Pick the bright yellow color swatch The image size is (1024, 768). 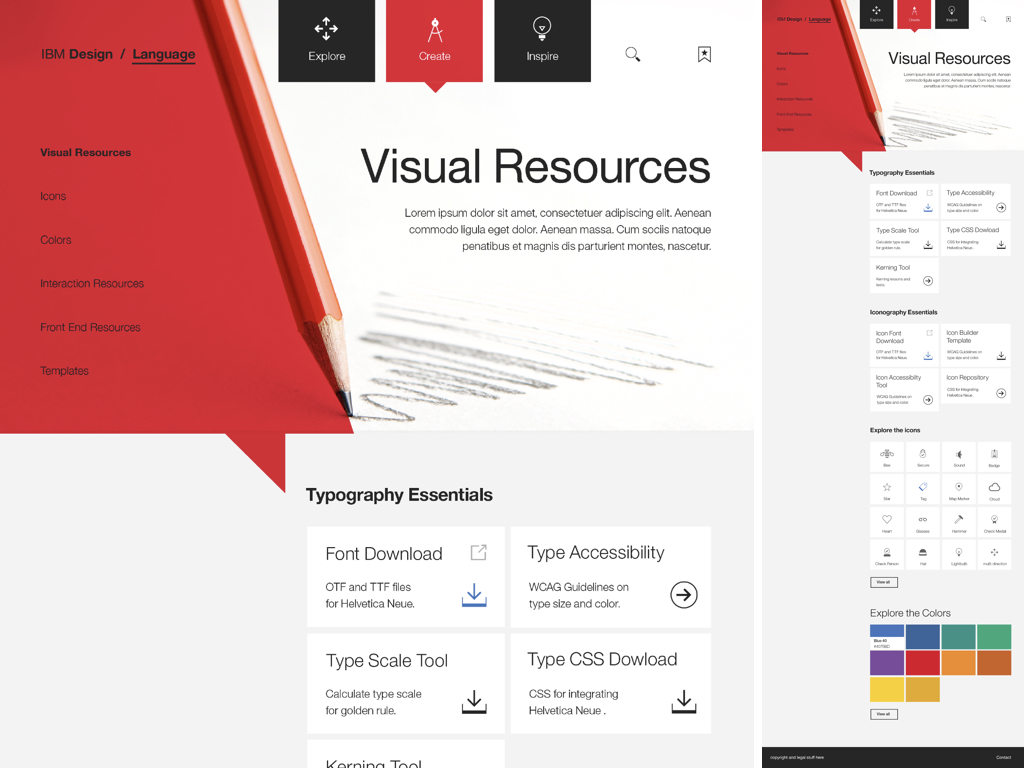tap(887, 690)
